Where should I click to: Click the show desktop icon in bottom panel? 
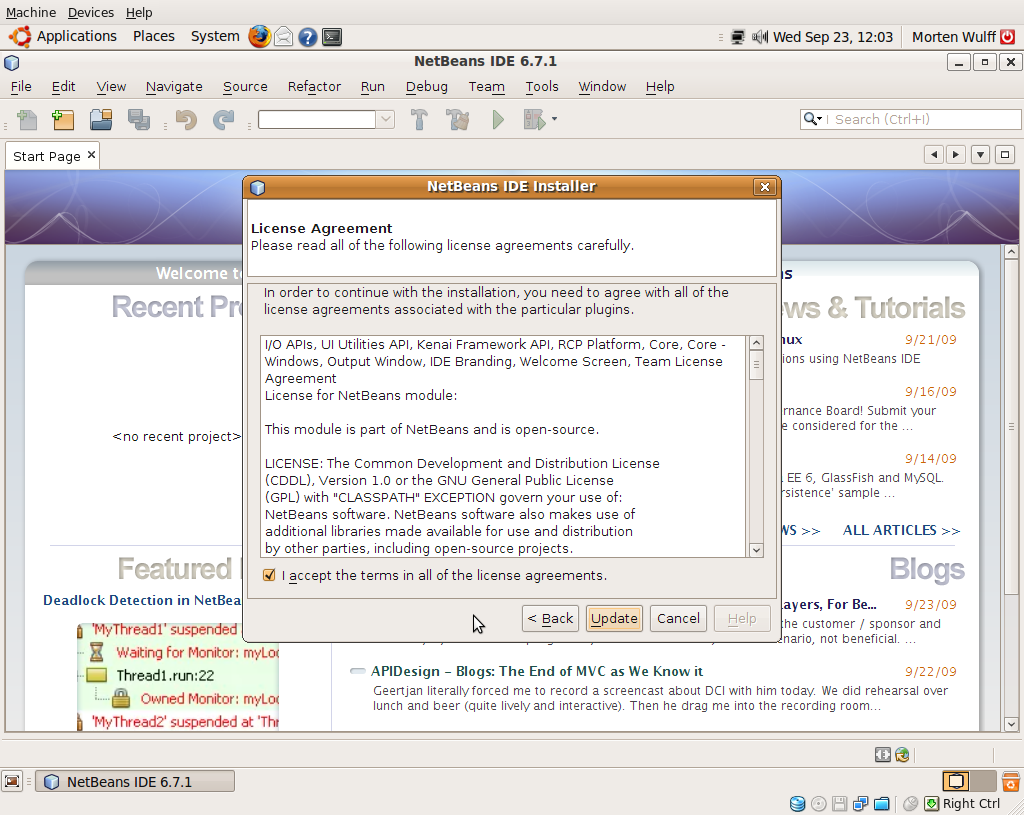coord(12,782)
